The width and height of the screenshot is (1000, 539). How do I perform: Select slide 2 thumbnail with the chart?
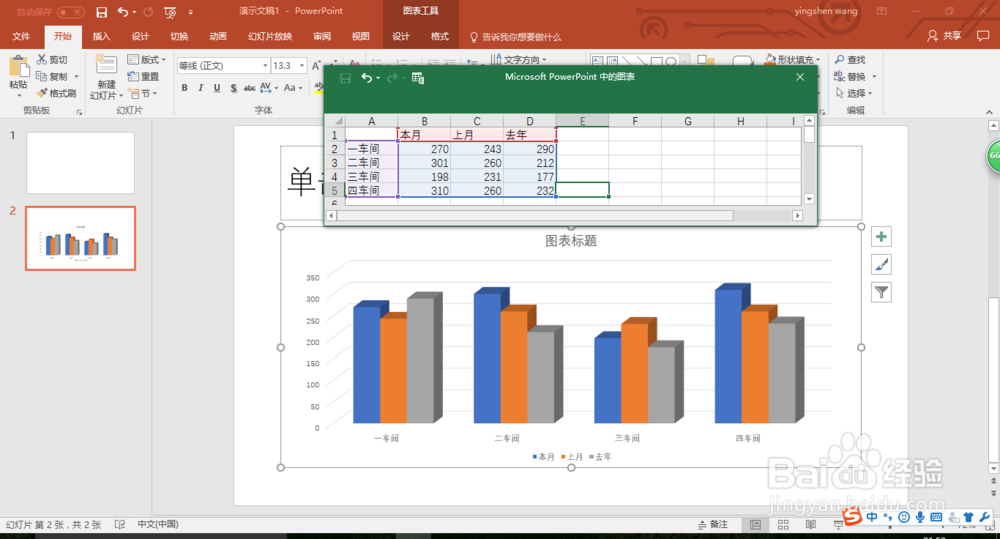pos(80,239)
